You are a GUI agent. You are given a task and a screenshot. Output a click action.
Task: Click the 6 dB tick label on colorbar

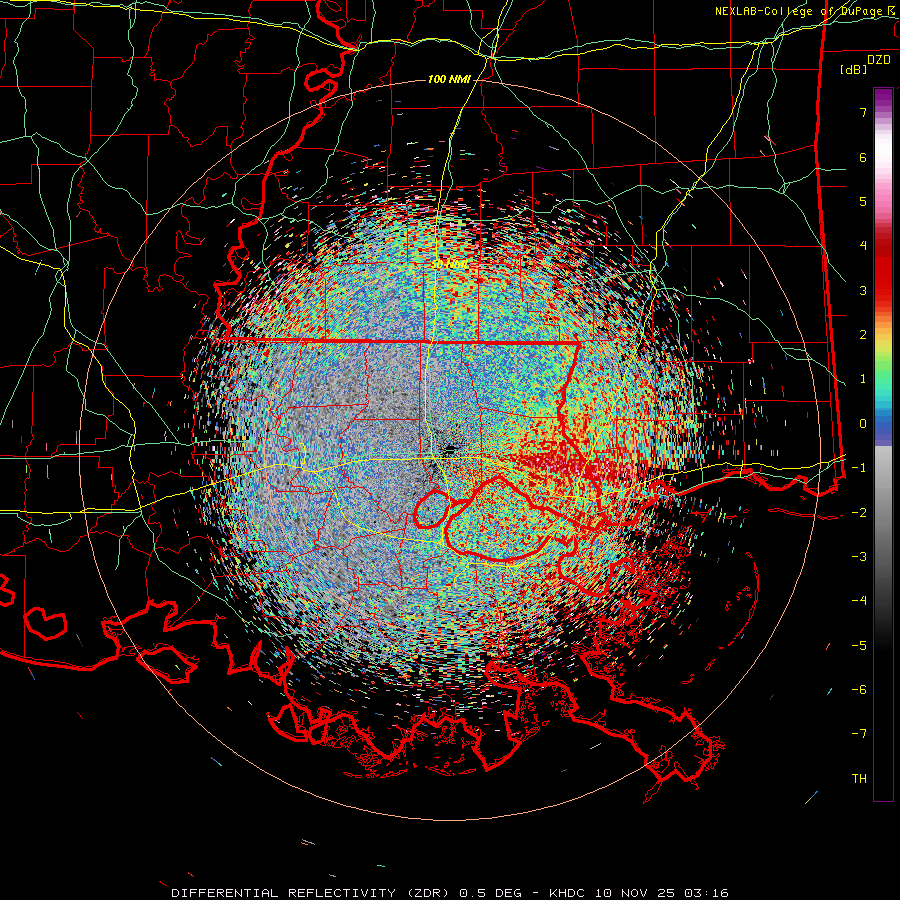point(863,157)
